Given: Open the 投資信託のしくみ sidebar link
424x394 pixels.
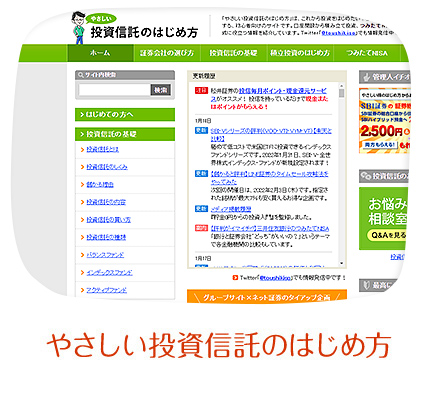Looking at the screenshot, I should (x=107, y=167).
